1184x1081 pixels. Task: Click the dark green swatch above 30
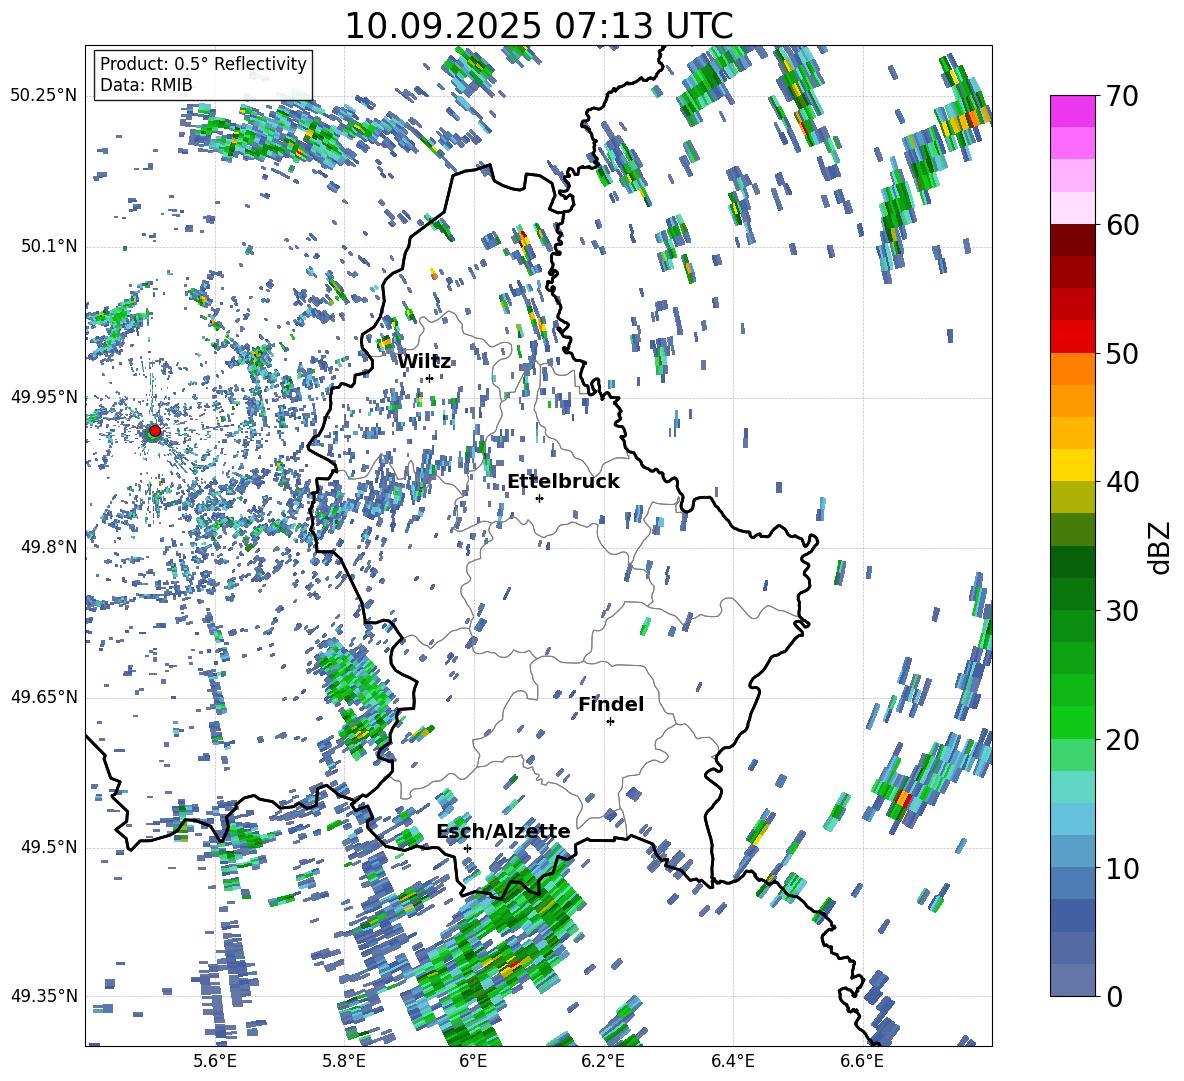[x=1072, y=594]
